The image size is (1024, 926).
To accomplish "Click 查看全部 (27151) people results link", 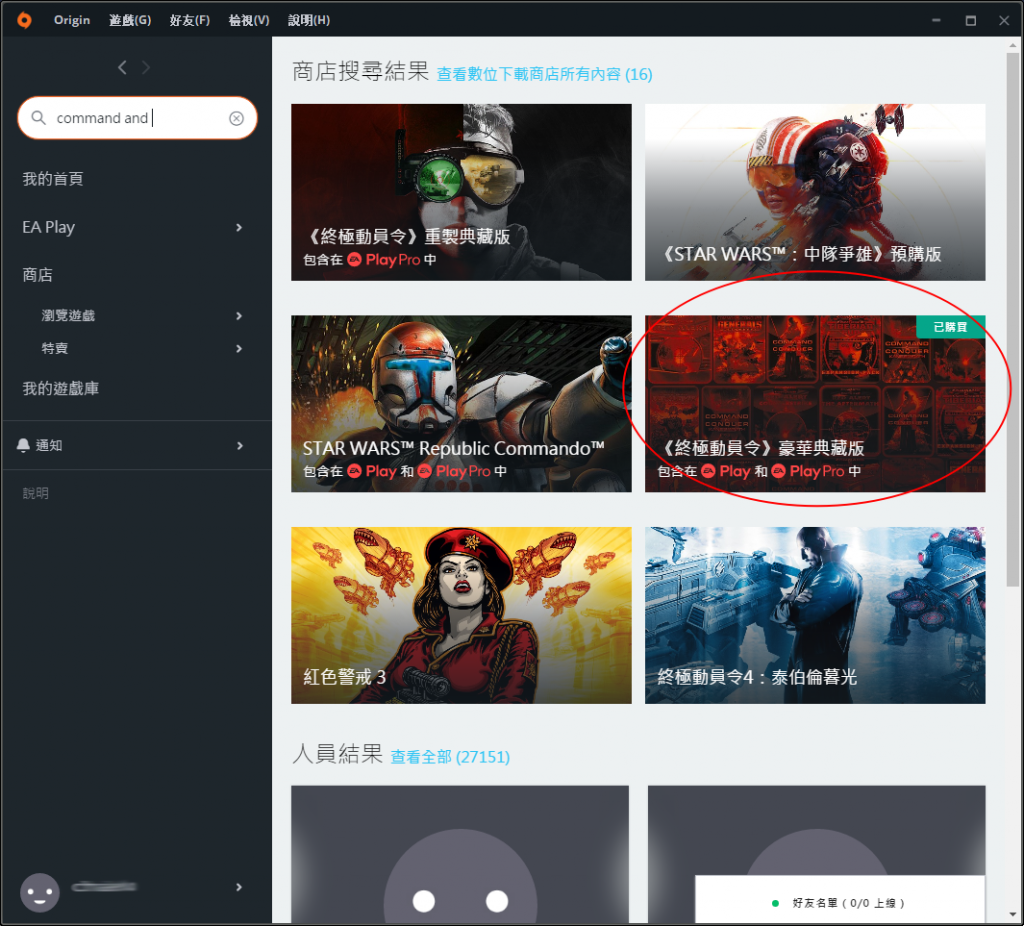I will (450, 757).
